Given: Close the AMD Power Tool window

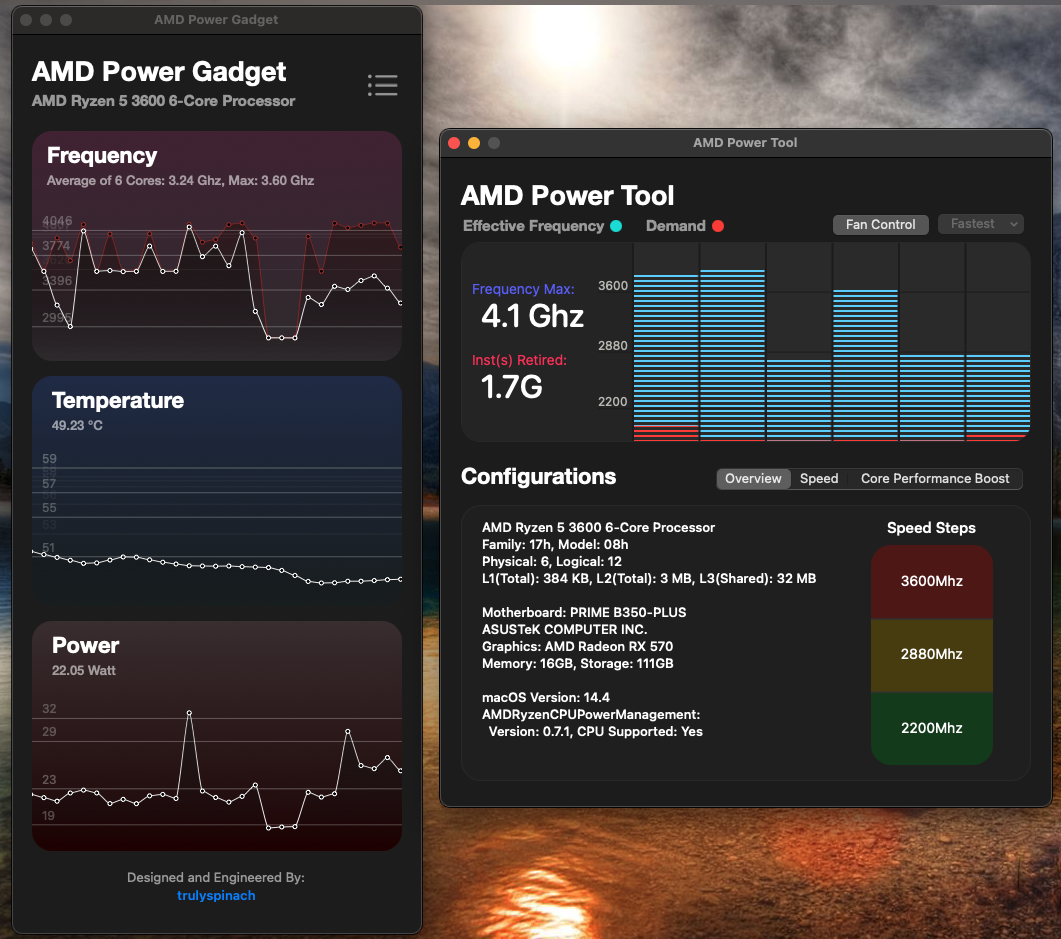Looking at the screenshot, I should click(x=454, y=143).
